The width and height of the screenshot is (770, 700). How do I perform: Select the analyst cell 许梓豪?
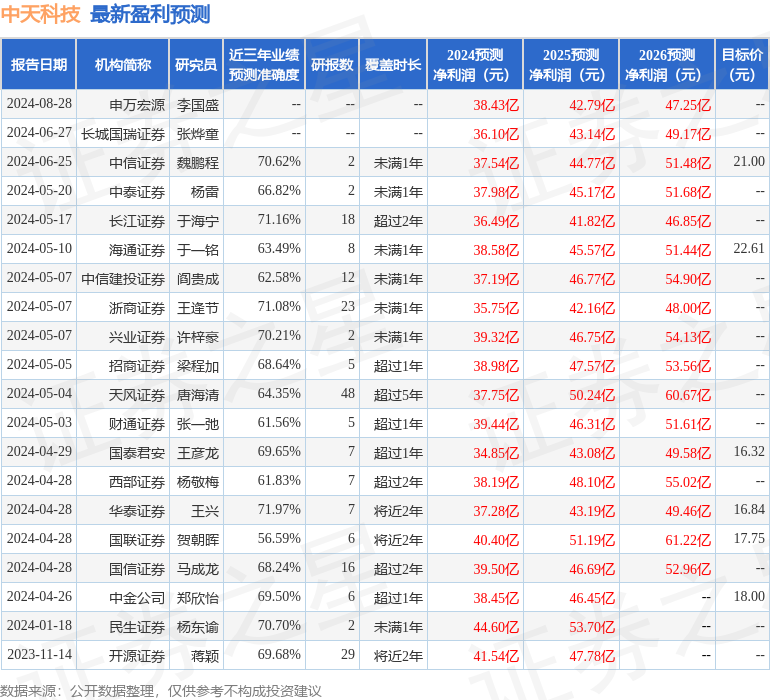[x=198, y=336]
